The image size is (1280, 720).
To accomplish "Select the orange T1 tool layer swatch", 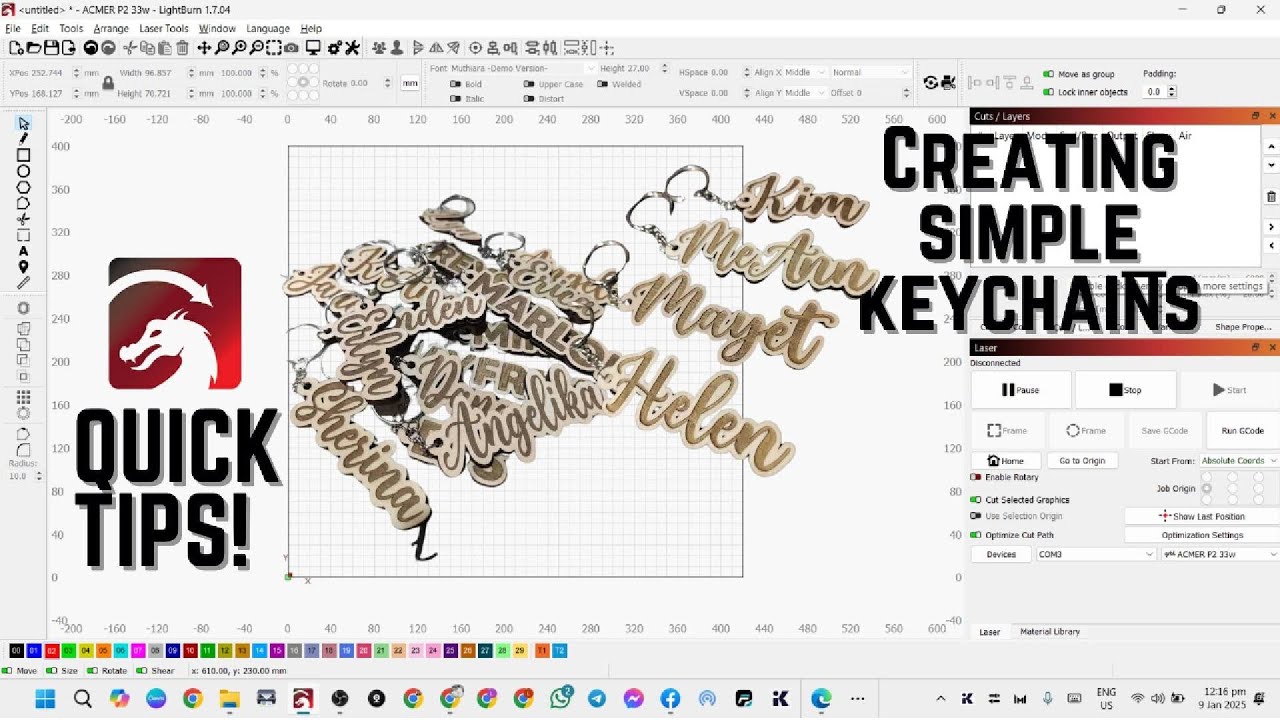I will (x=542, y=651).
